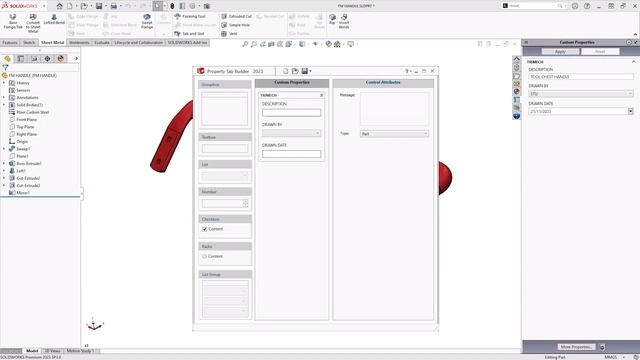Expand the Solid Bodies(1) node
The width and height of the screenshot is (640, 360).
[x=4, y=105]
